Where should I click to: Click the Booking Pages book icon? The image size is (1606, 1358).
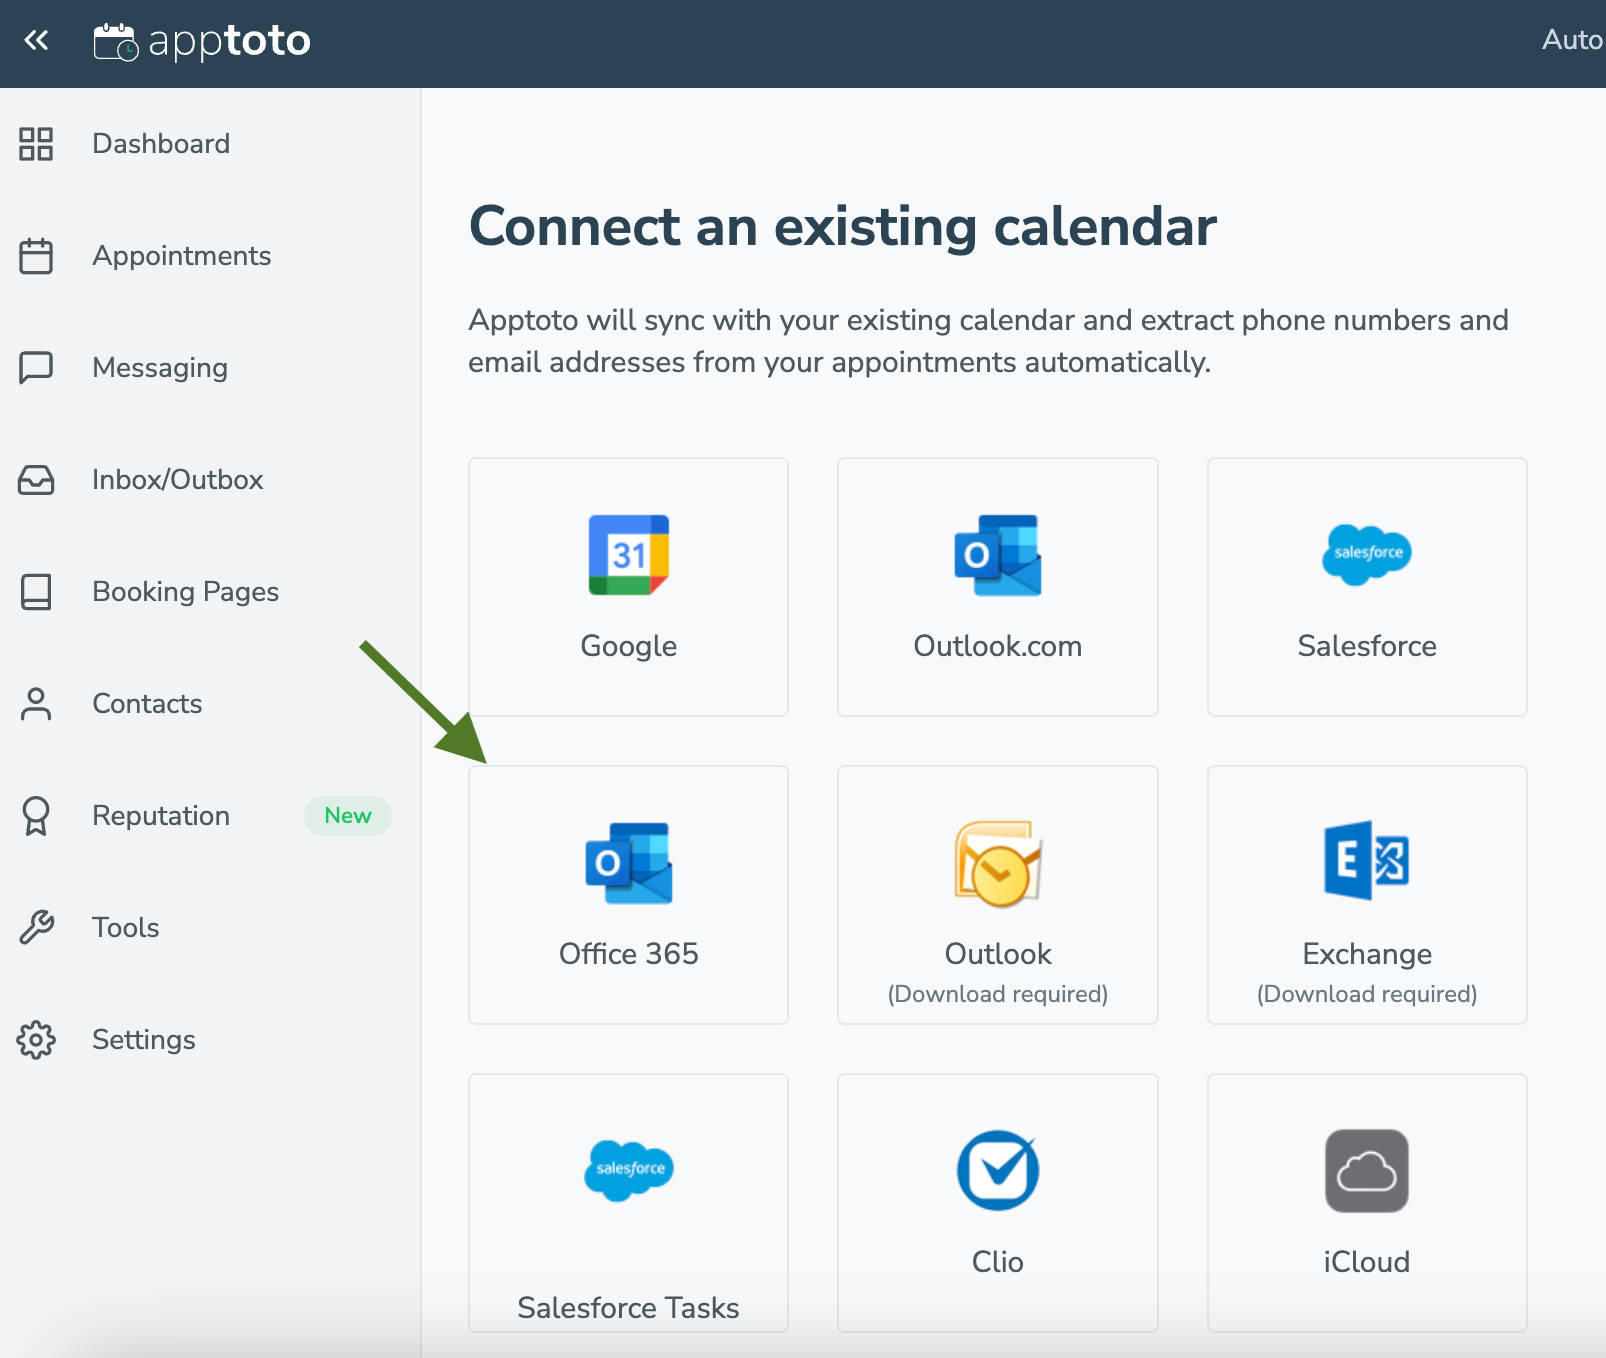(36, 592)
